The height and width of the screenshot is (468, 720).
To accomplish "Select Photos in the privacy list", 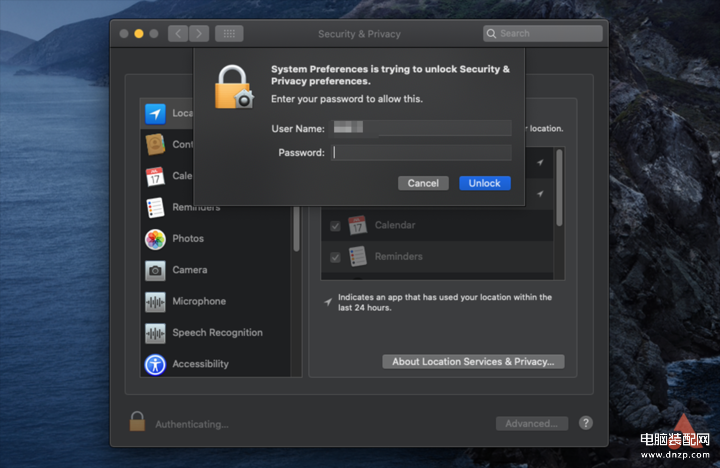I will coord(216,238).
